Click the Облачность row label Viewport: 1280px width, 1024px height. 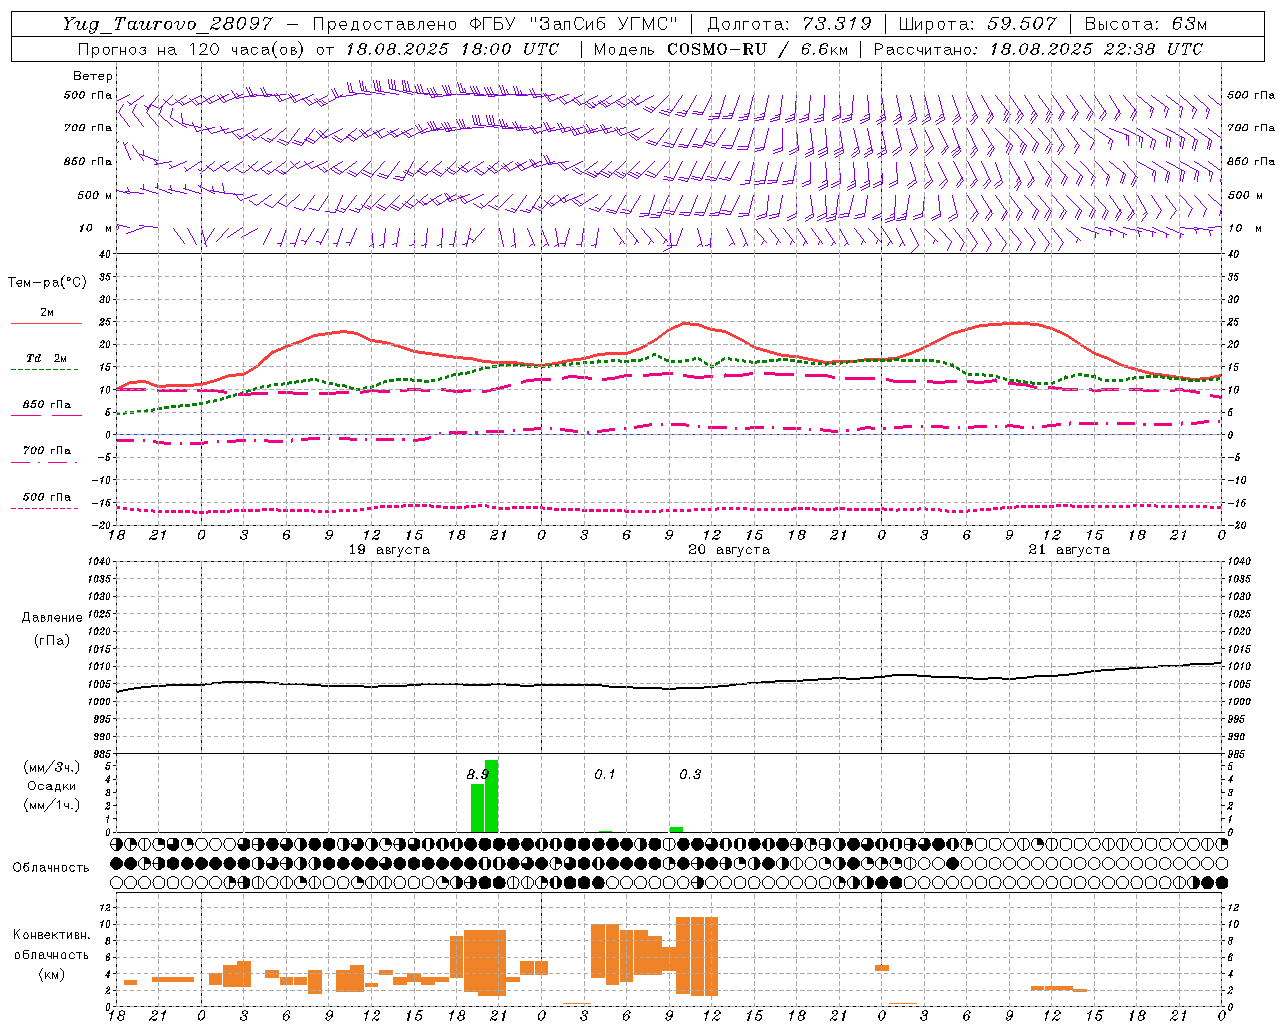coord(51,868)
